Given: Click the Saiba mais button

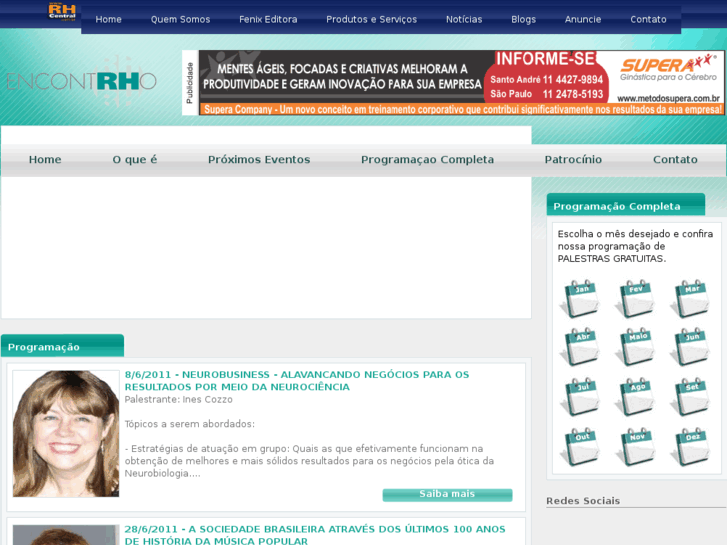Looking at the screenshot, I should (447, 494).
